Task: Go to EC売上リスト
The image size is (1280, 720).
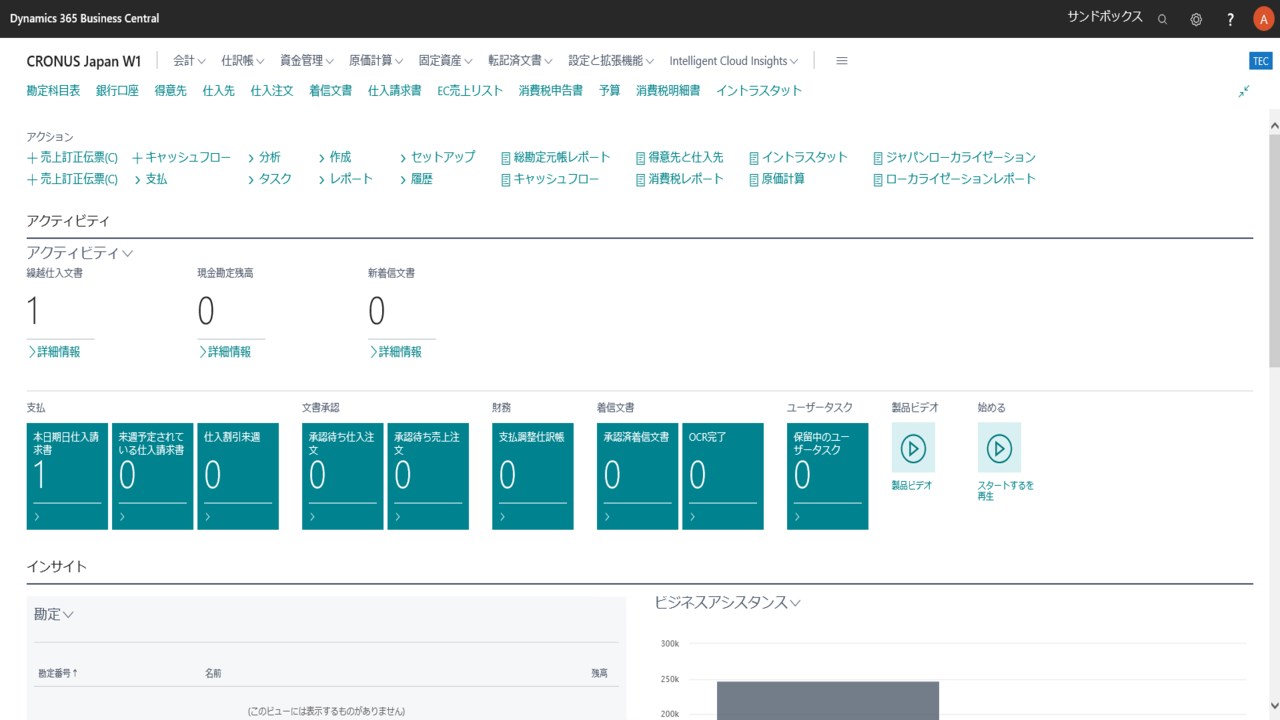Action: [470, 90]
